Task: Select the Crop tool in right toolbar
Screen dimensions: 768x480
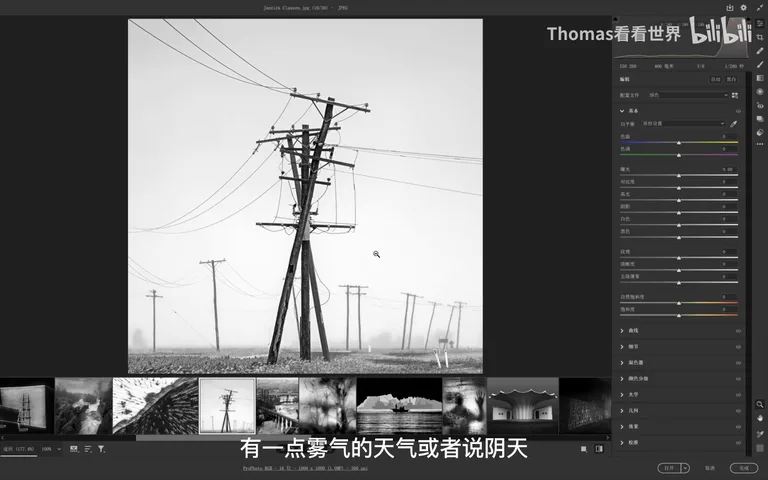Action: click(760, 37)
